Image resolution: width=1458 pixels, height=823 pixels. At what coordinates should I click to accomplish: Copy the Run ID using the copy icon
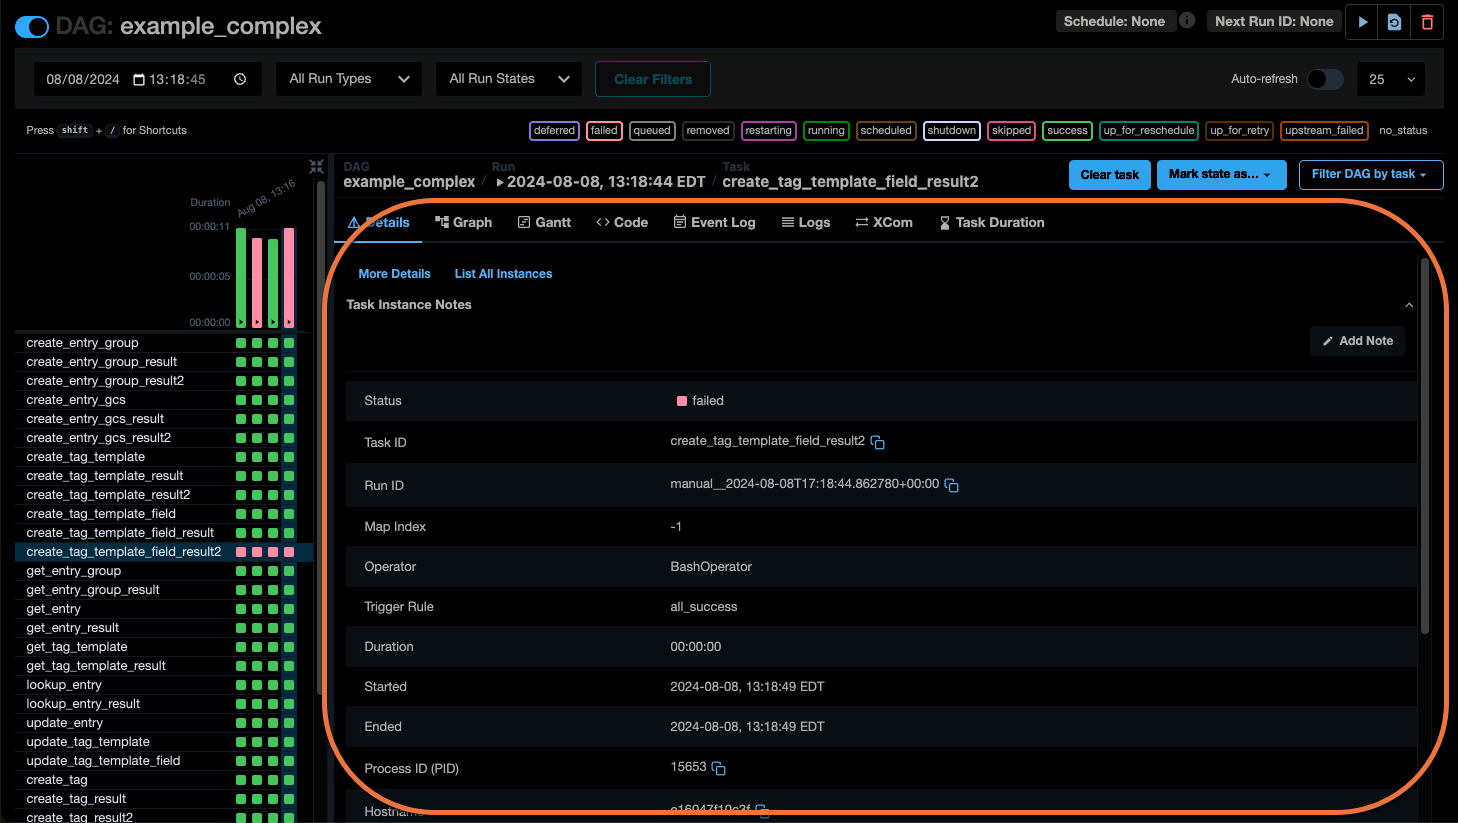(x=951, y=485)
